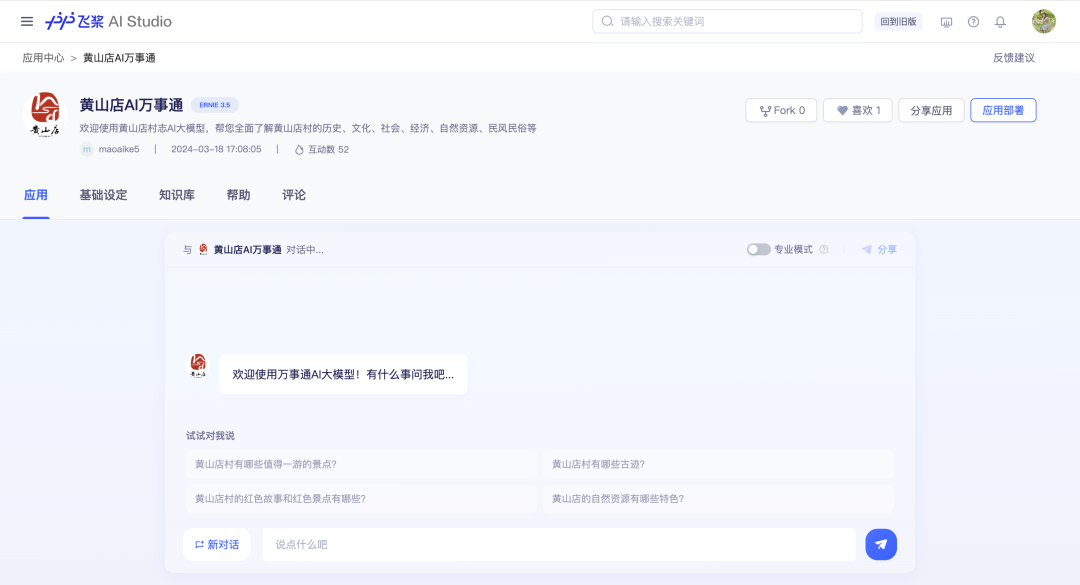Image resolution: width=1080 pixels, height=585 pixels.
Task: Click the 黄山店 app logo beside the title
Action: pos(45,114)
